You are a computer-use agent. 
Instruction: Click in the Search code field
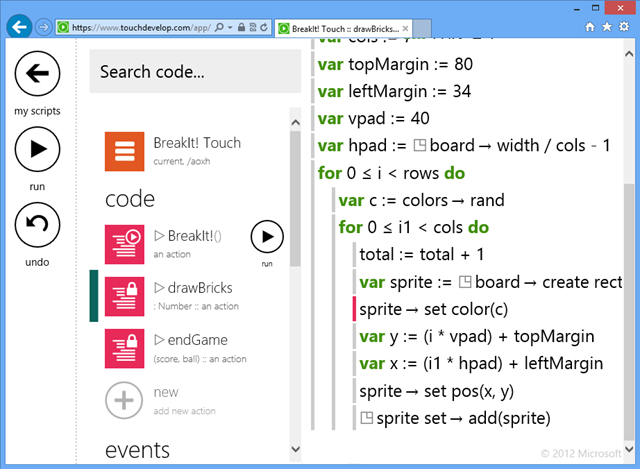[x=195, y=71]
